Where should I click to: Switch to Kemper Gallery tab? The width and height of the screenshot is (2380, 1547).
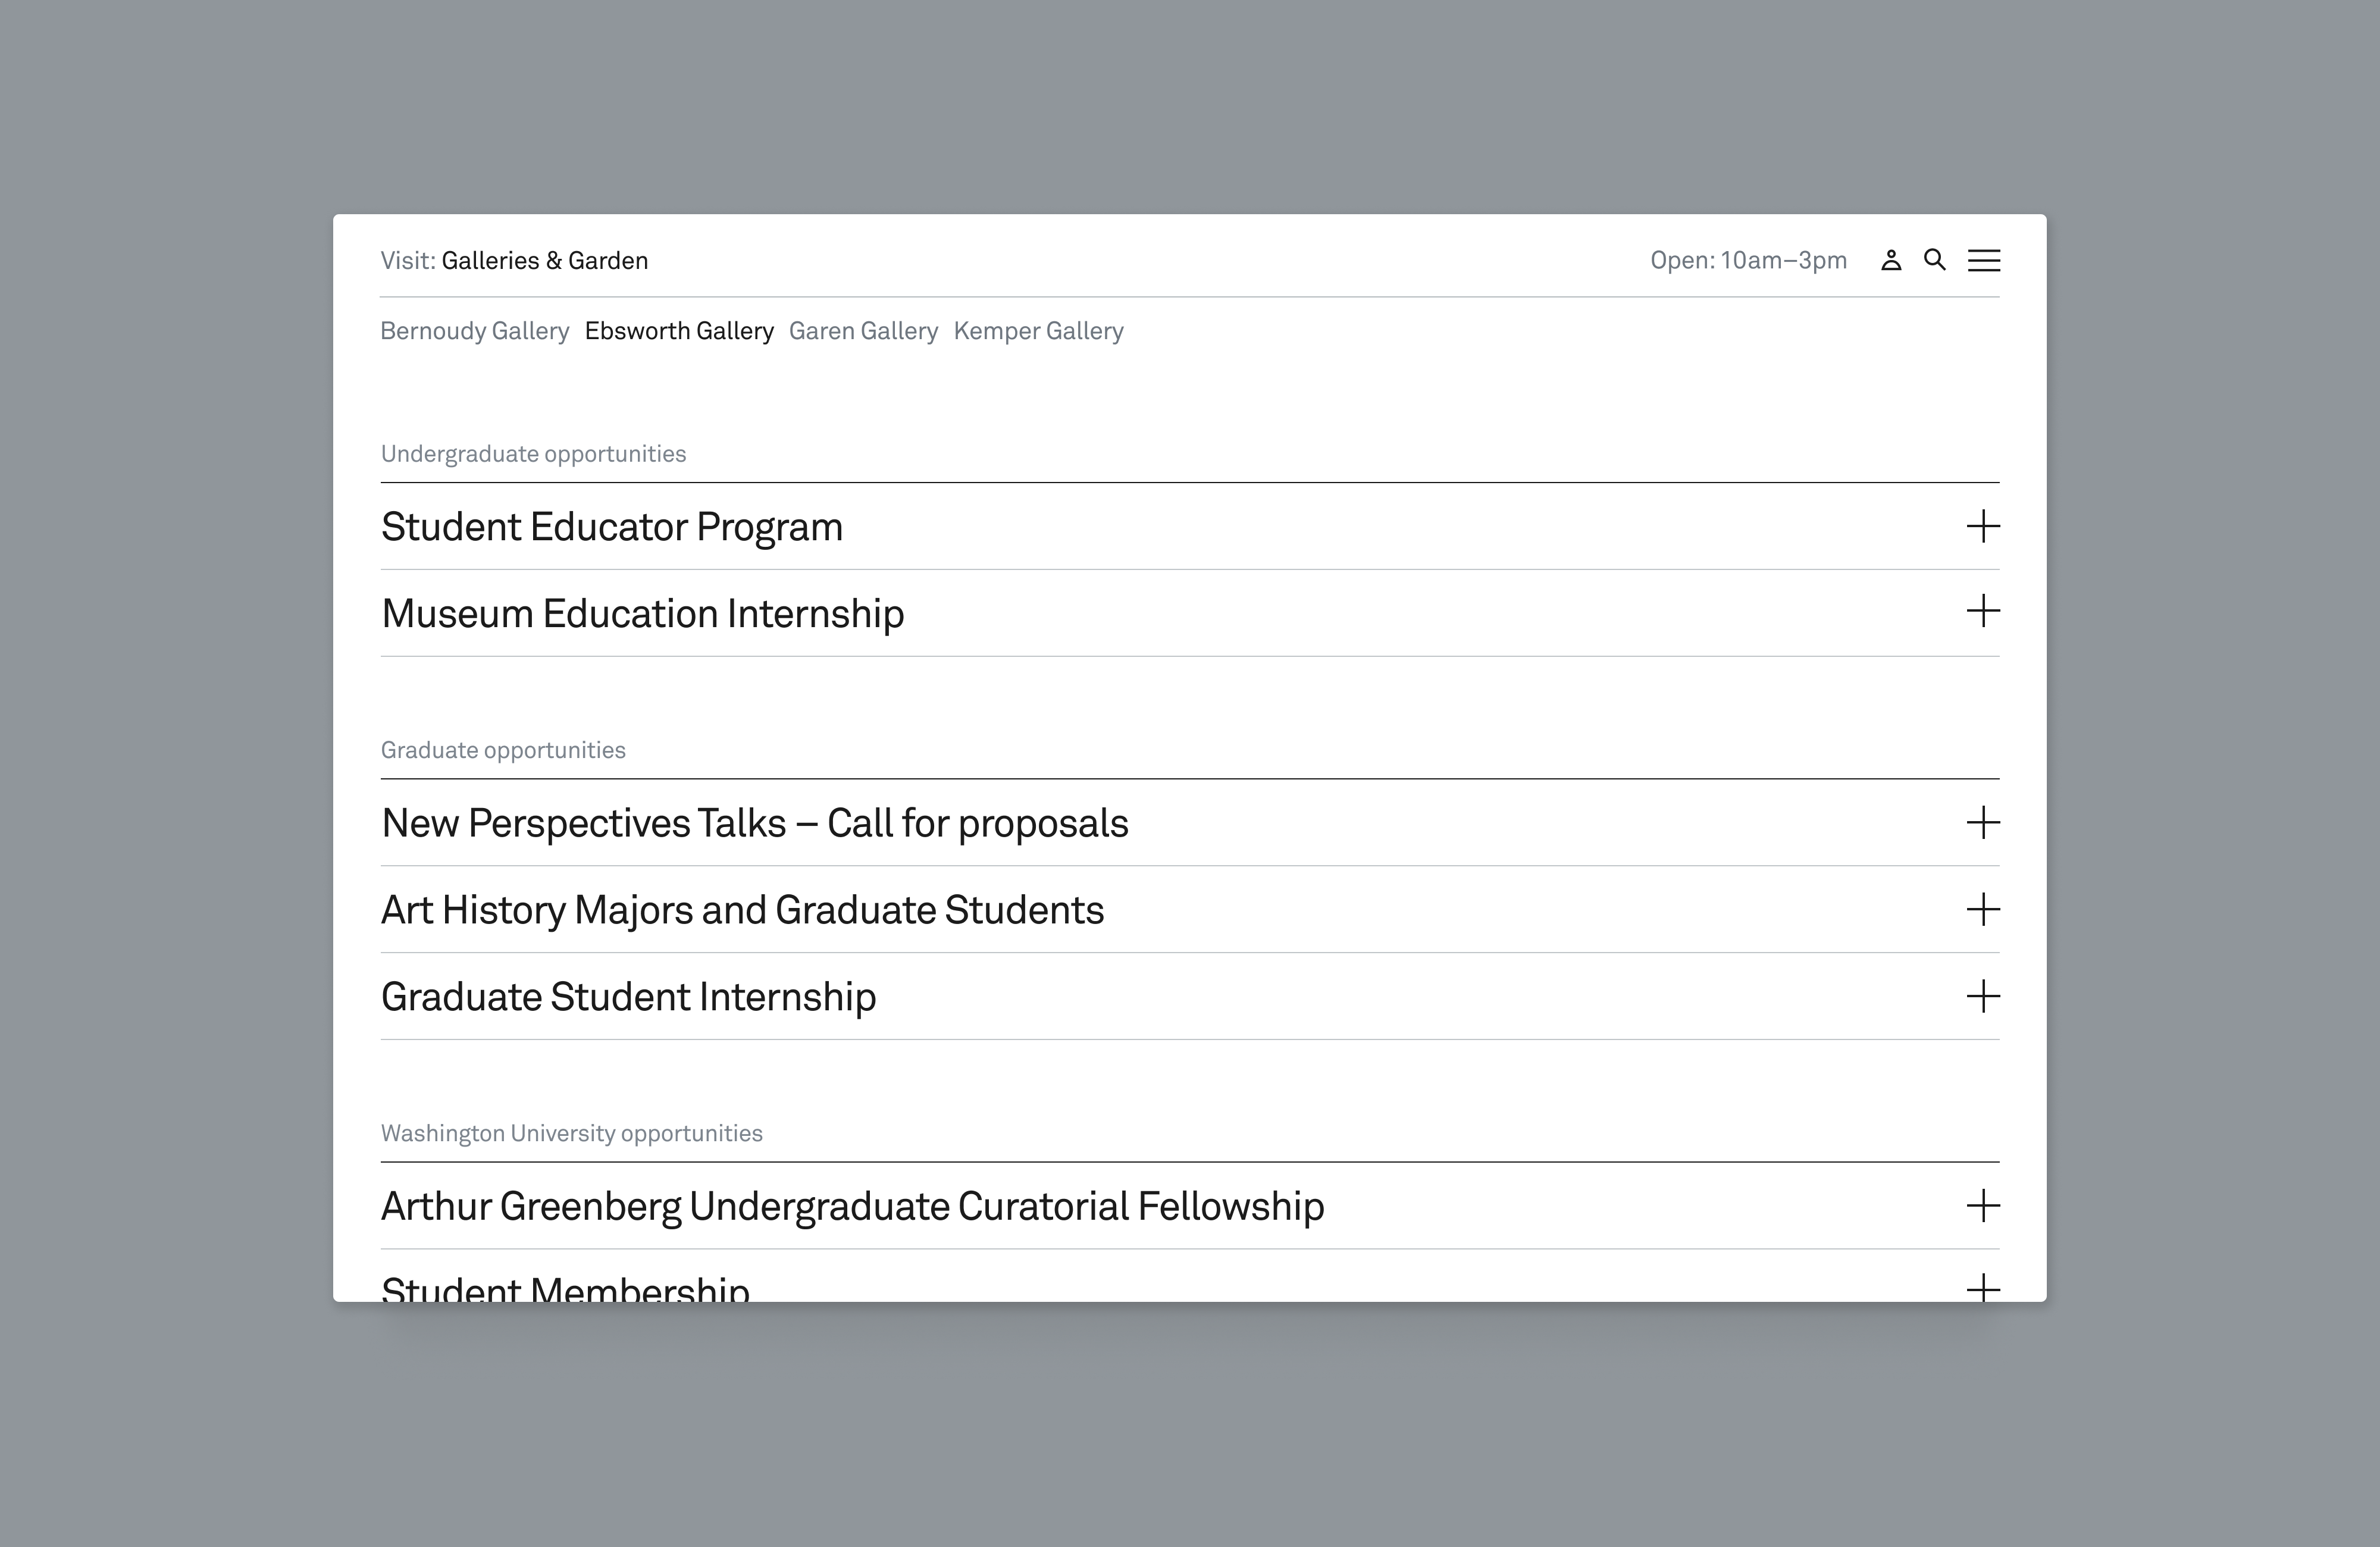pos(1038,331)
